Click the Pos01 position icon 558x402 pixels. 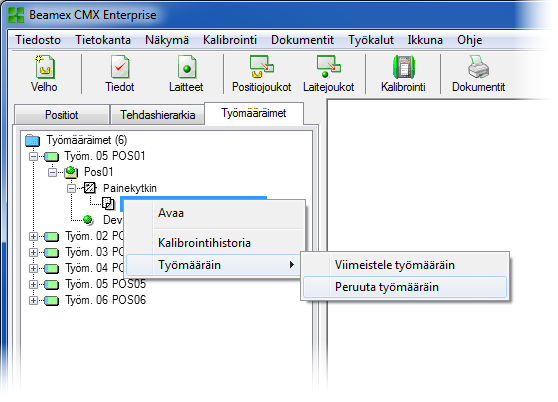point(71,172)
